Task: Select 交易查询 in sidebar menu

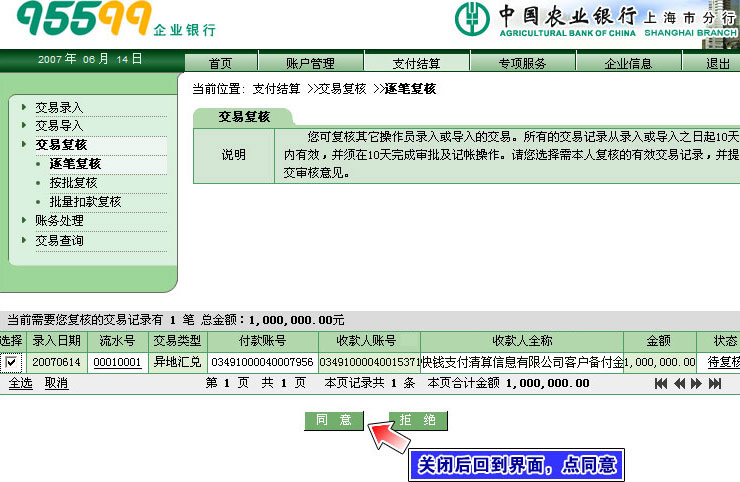Action: pyautogui.click(x=59, y=240)
